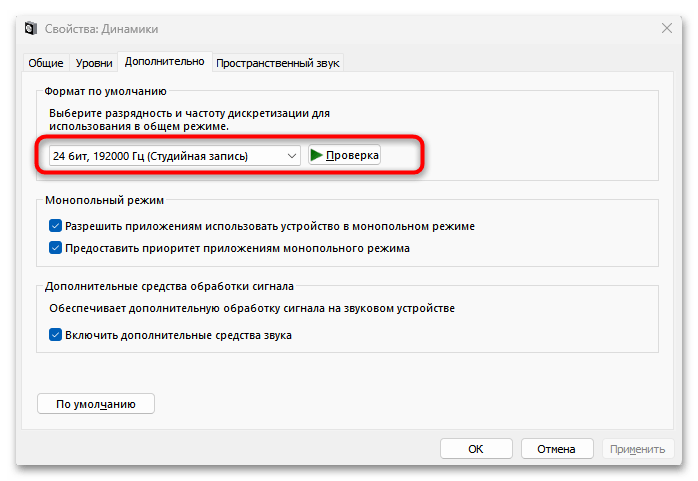Click the По умолчанию button
698x481 pixels.
click(x=96, y=404)
